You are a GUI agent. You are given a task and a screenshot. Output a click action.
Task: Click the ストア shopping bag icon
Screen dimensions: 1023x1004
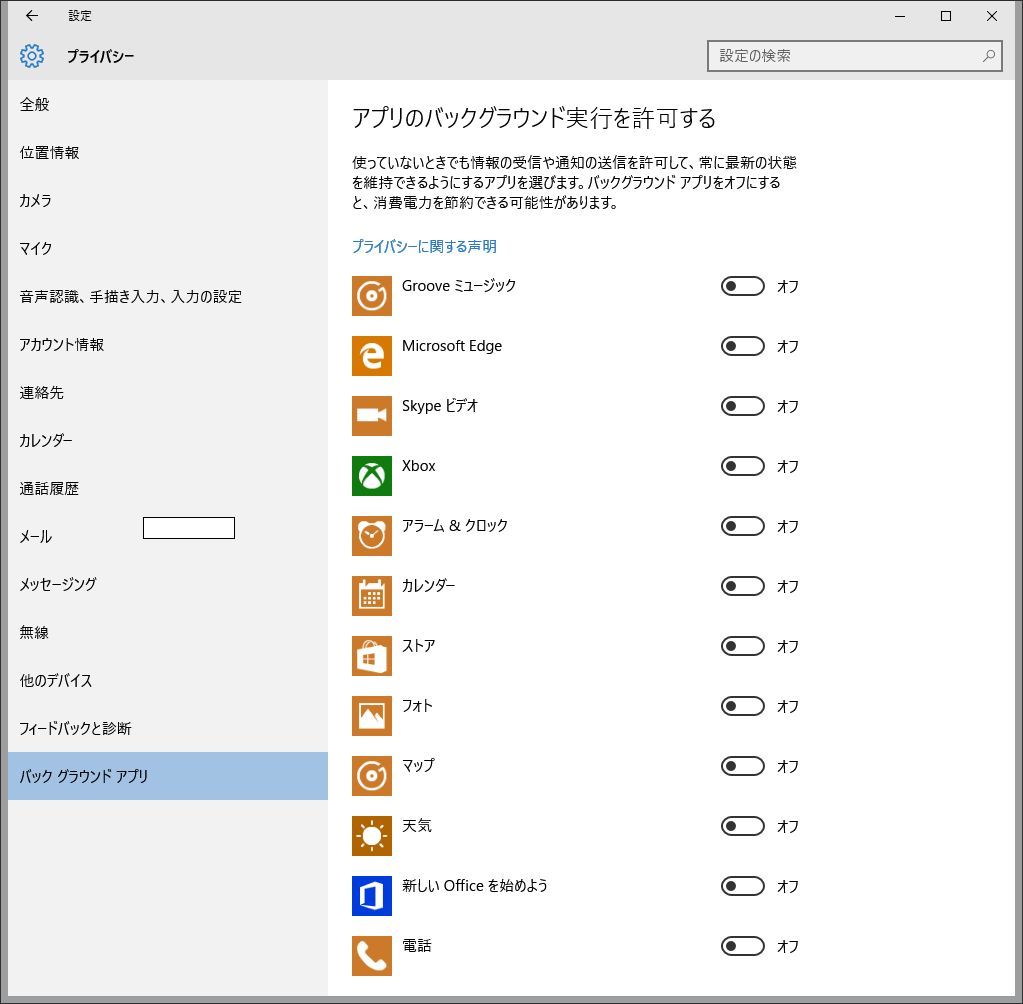coord(372,656)
